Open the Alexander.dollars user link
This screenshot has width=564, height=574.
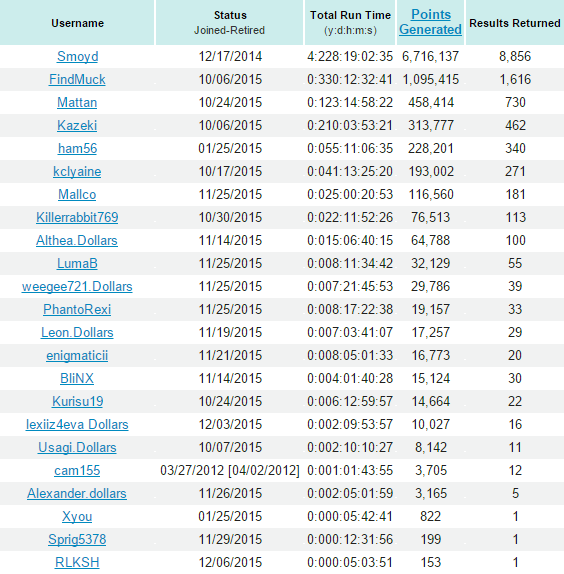click(77, 493)
